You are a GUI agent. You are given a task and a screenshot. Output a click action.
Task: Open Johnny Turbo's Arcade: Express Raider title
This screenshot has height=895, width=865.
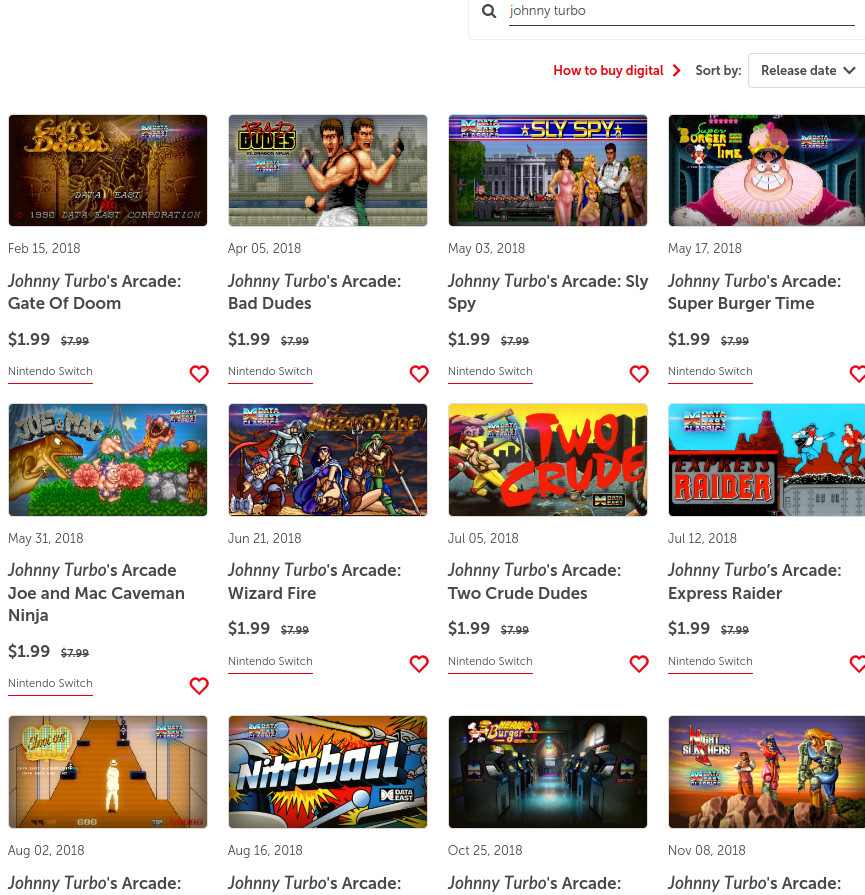(754, 581)
